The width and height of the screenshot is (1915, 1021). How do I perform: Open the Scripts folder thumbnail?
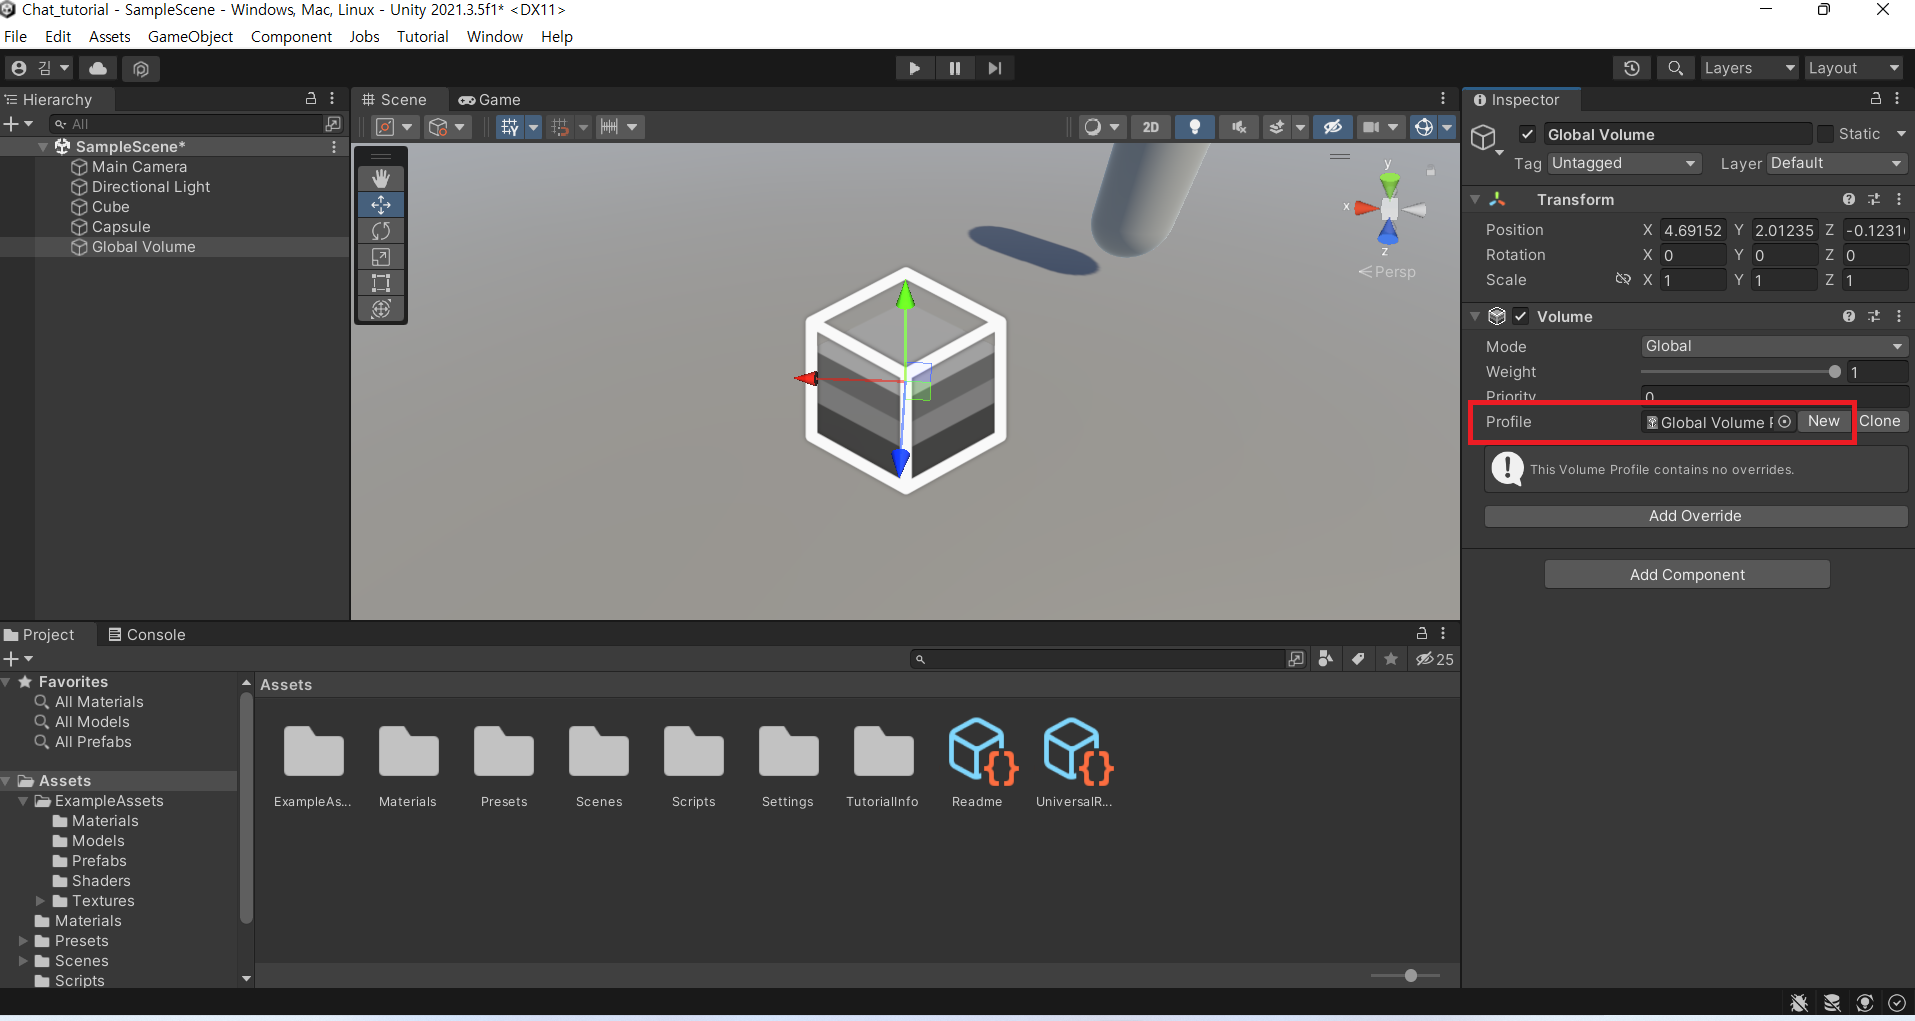click(x=694, y=751)
